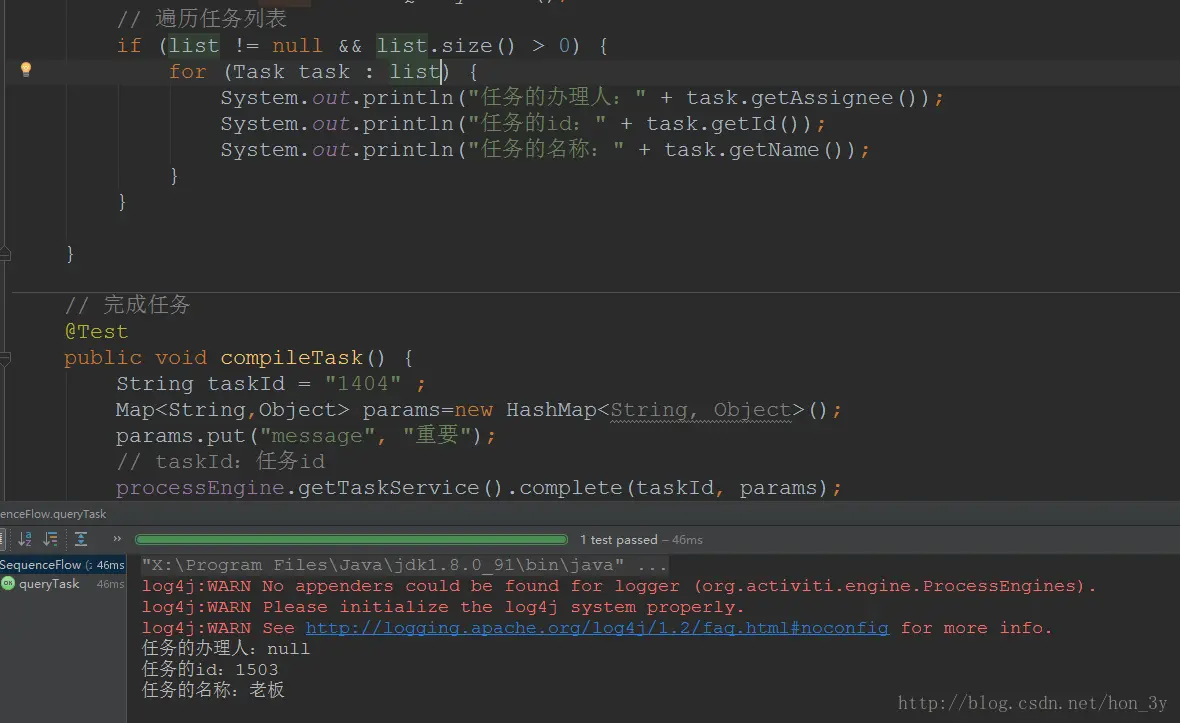Click the yellow intention lightbulb icon
The width and height of the screenshot is (1180, 723).
click(26, 70)
